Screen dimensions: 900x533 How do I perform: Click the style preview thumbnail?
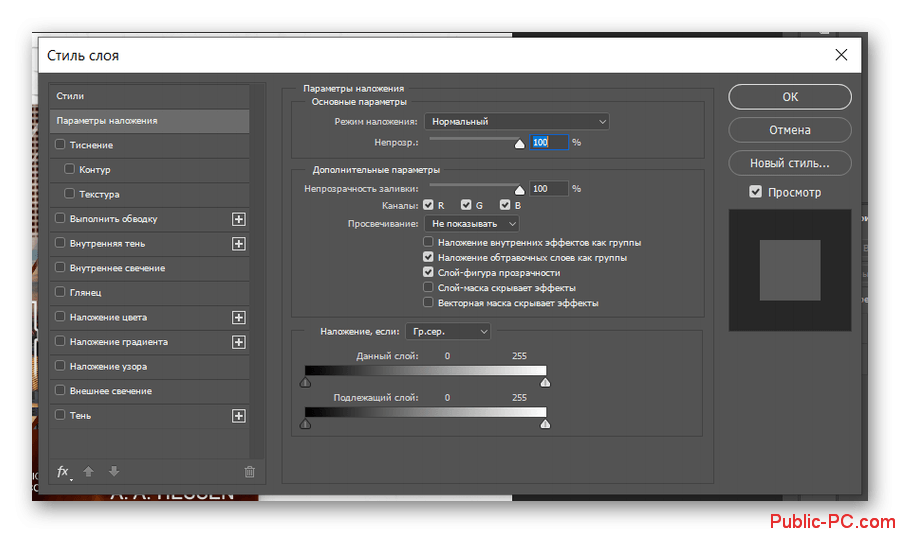point(790,270)
